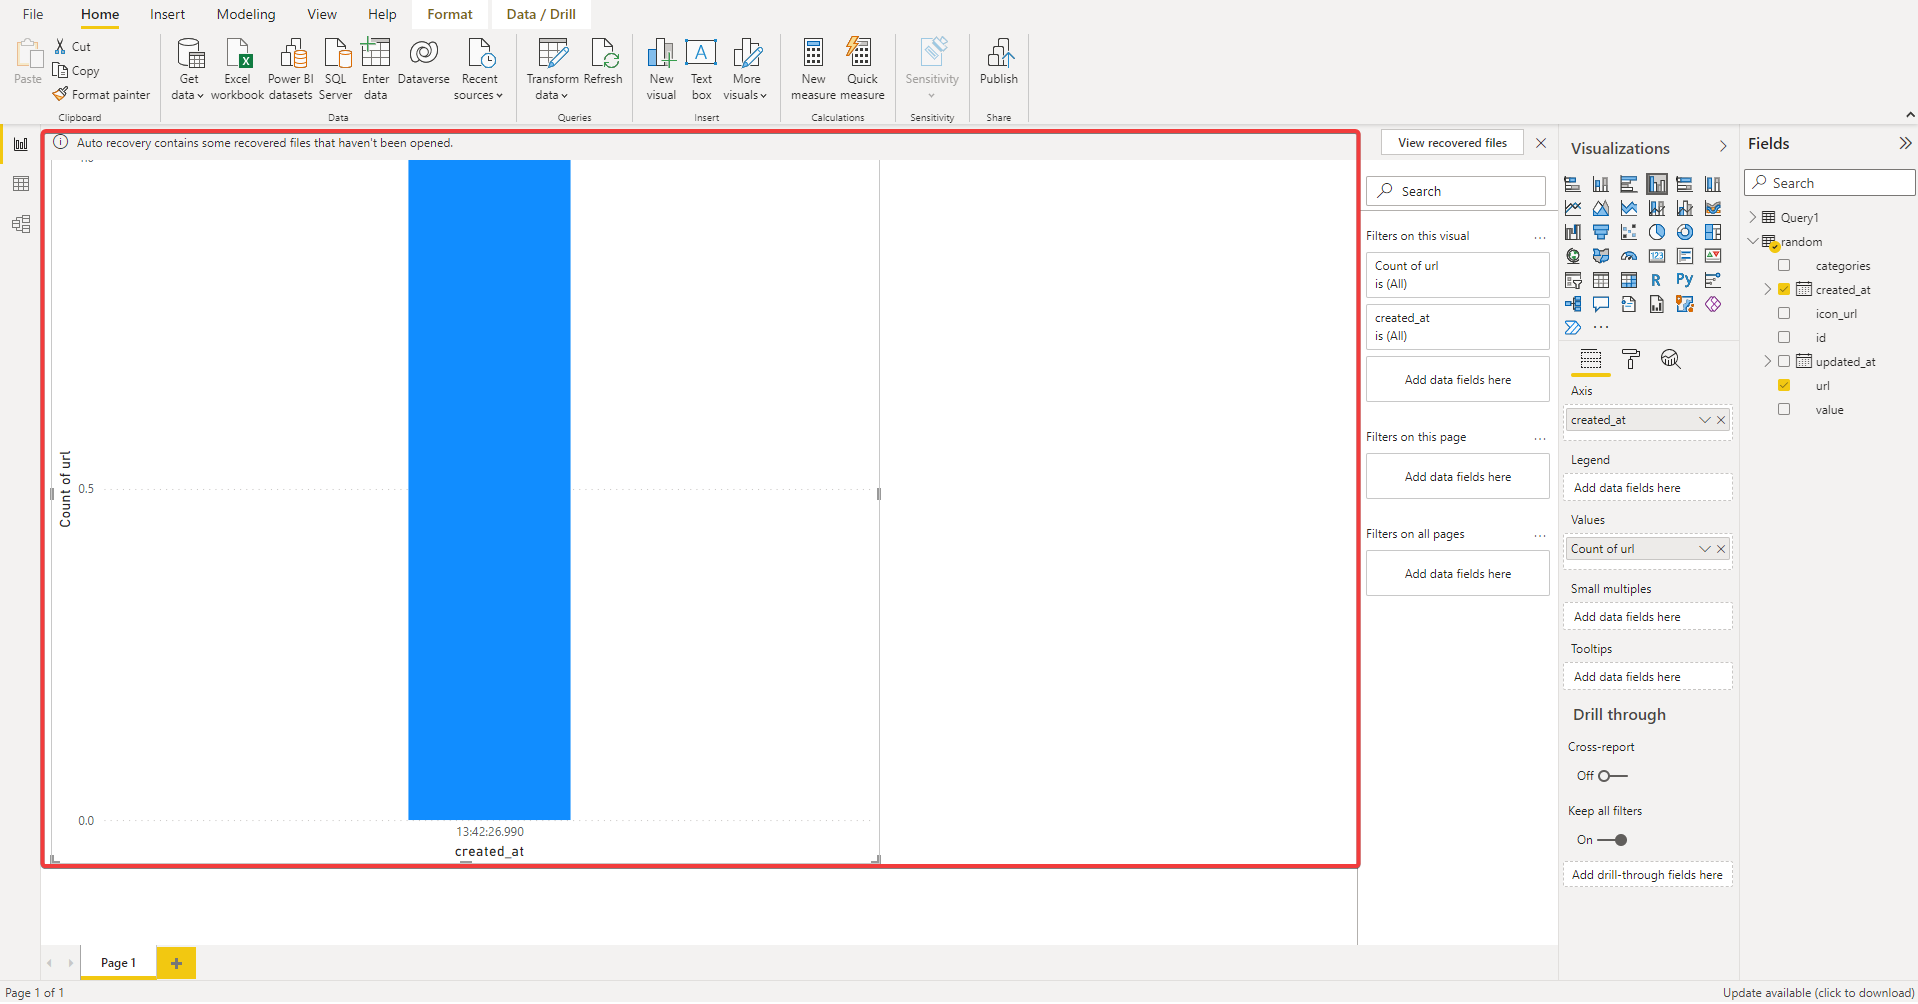Switch to the Format ribbon tab
Screen dimensions: 1918x1004
point(450,14)
